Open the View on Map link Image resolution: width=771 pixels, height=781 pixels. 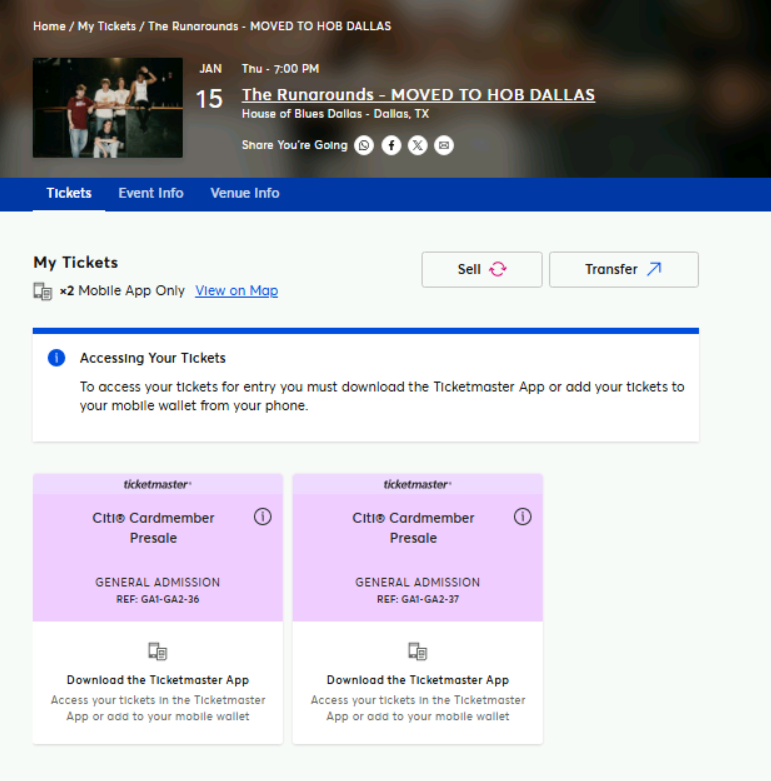[x=237, y=290]
